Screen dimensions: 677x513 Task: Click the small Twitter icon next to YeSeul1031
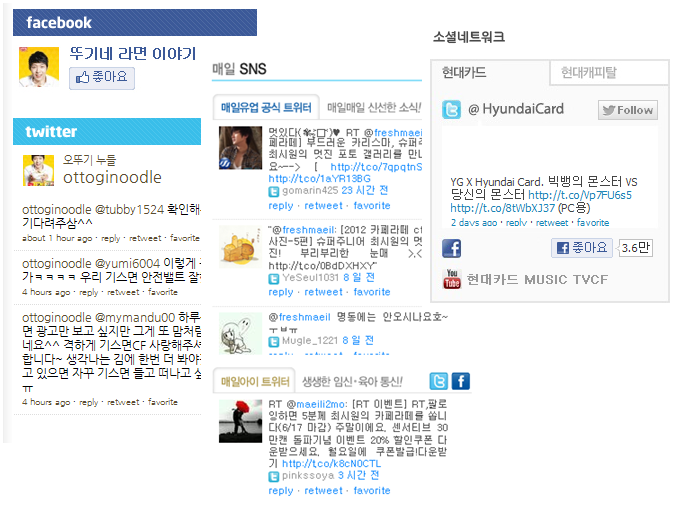[274, 279]
